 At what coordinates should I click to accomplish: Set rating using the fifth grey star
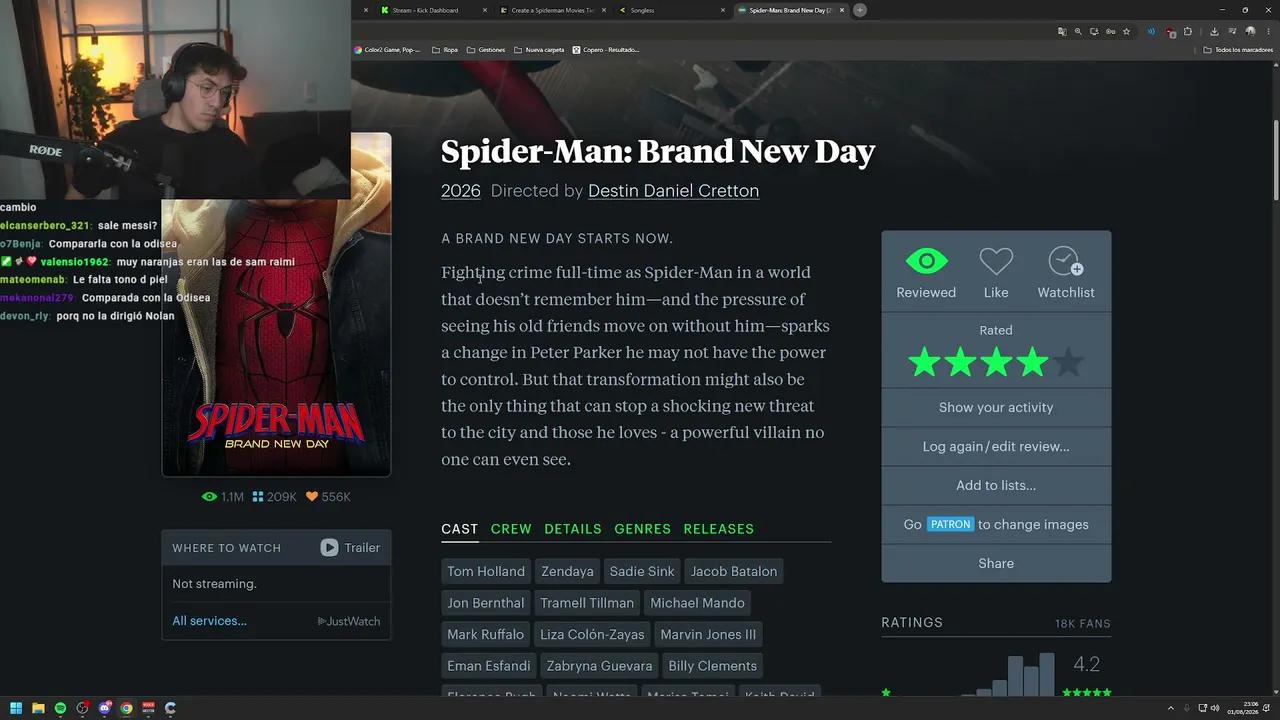[1068, 363]
